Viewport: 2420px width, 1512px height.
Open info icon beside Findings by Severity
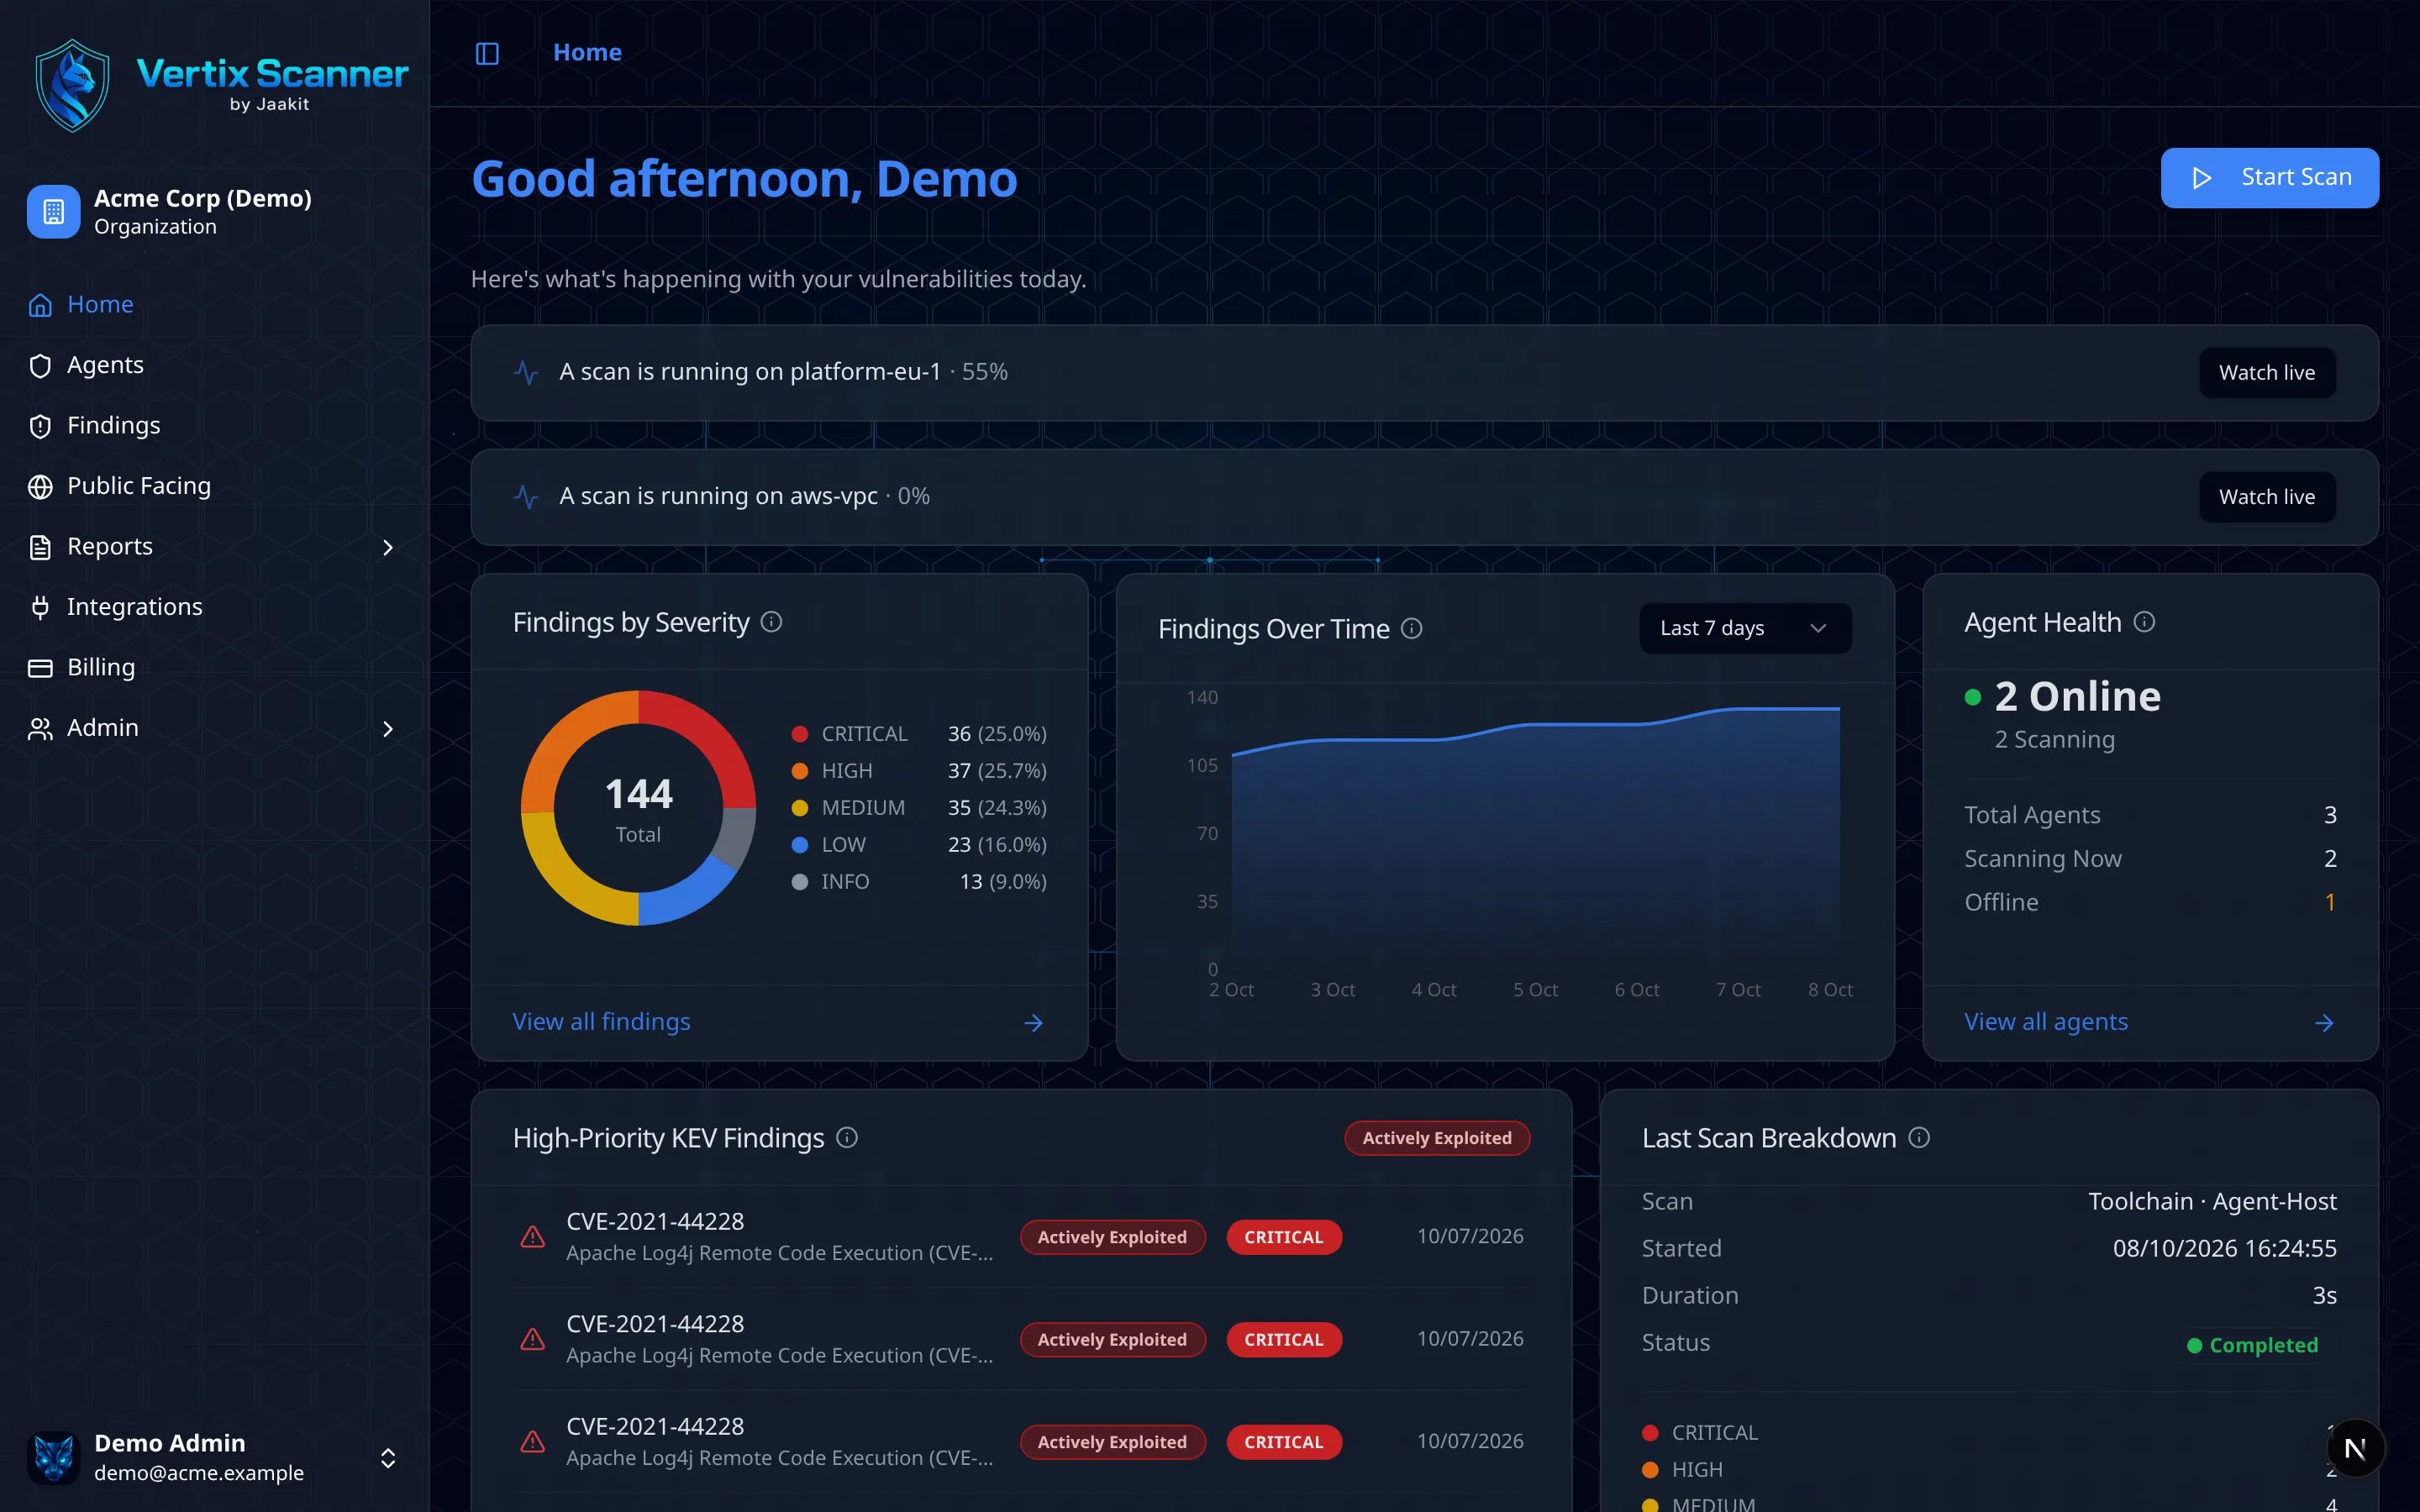click(771, 622)
